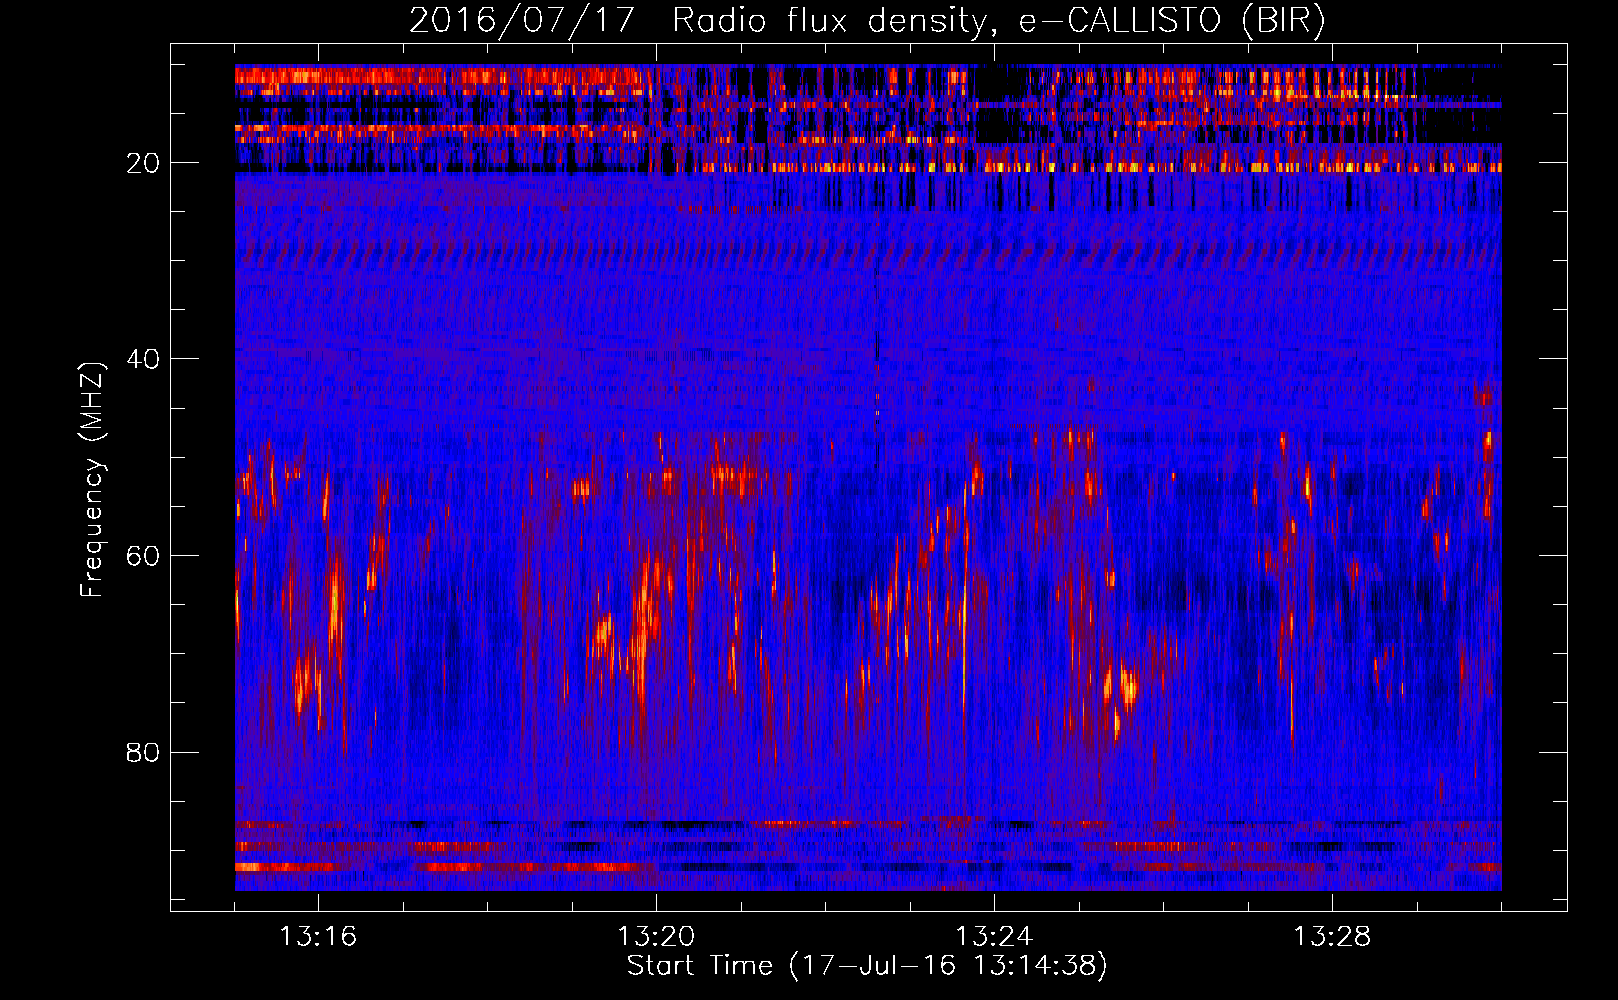Click the 'Frequency (MHZ)' axis label

tap(91, 480)
